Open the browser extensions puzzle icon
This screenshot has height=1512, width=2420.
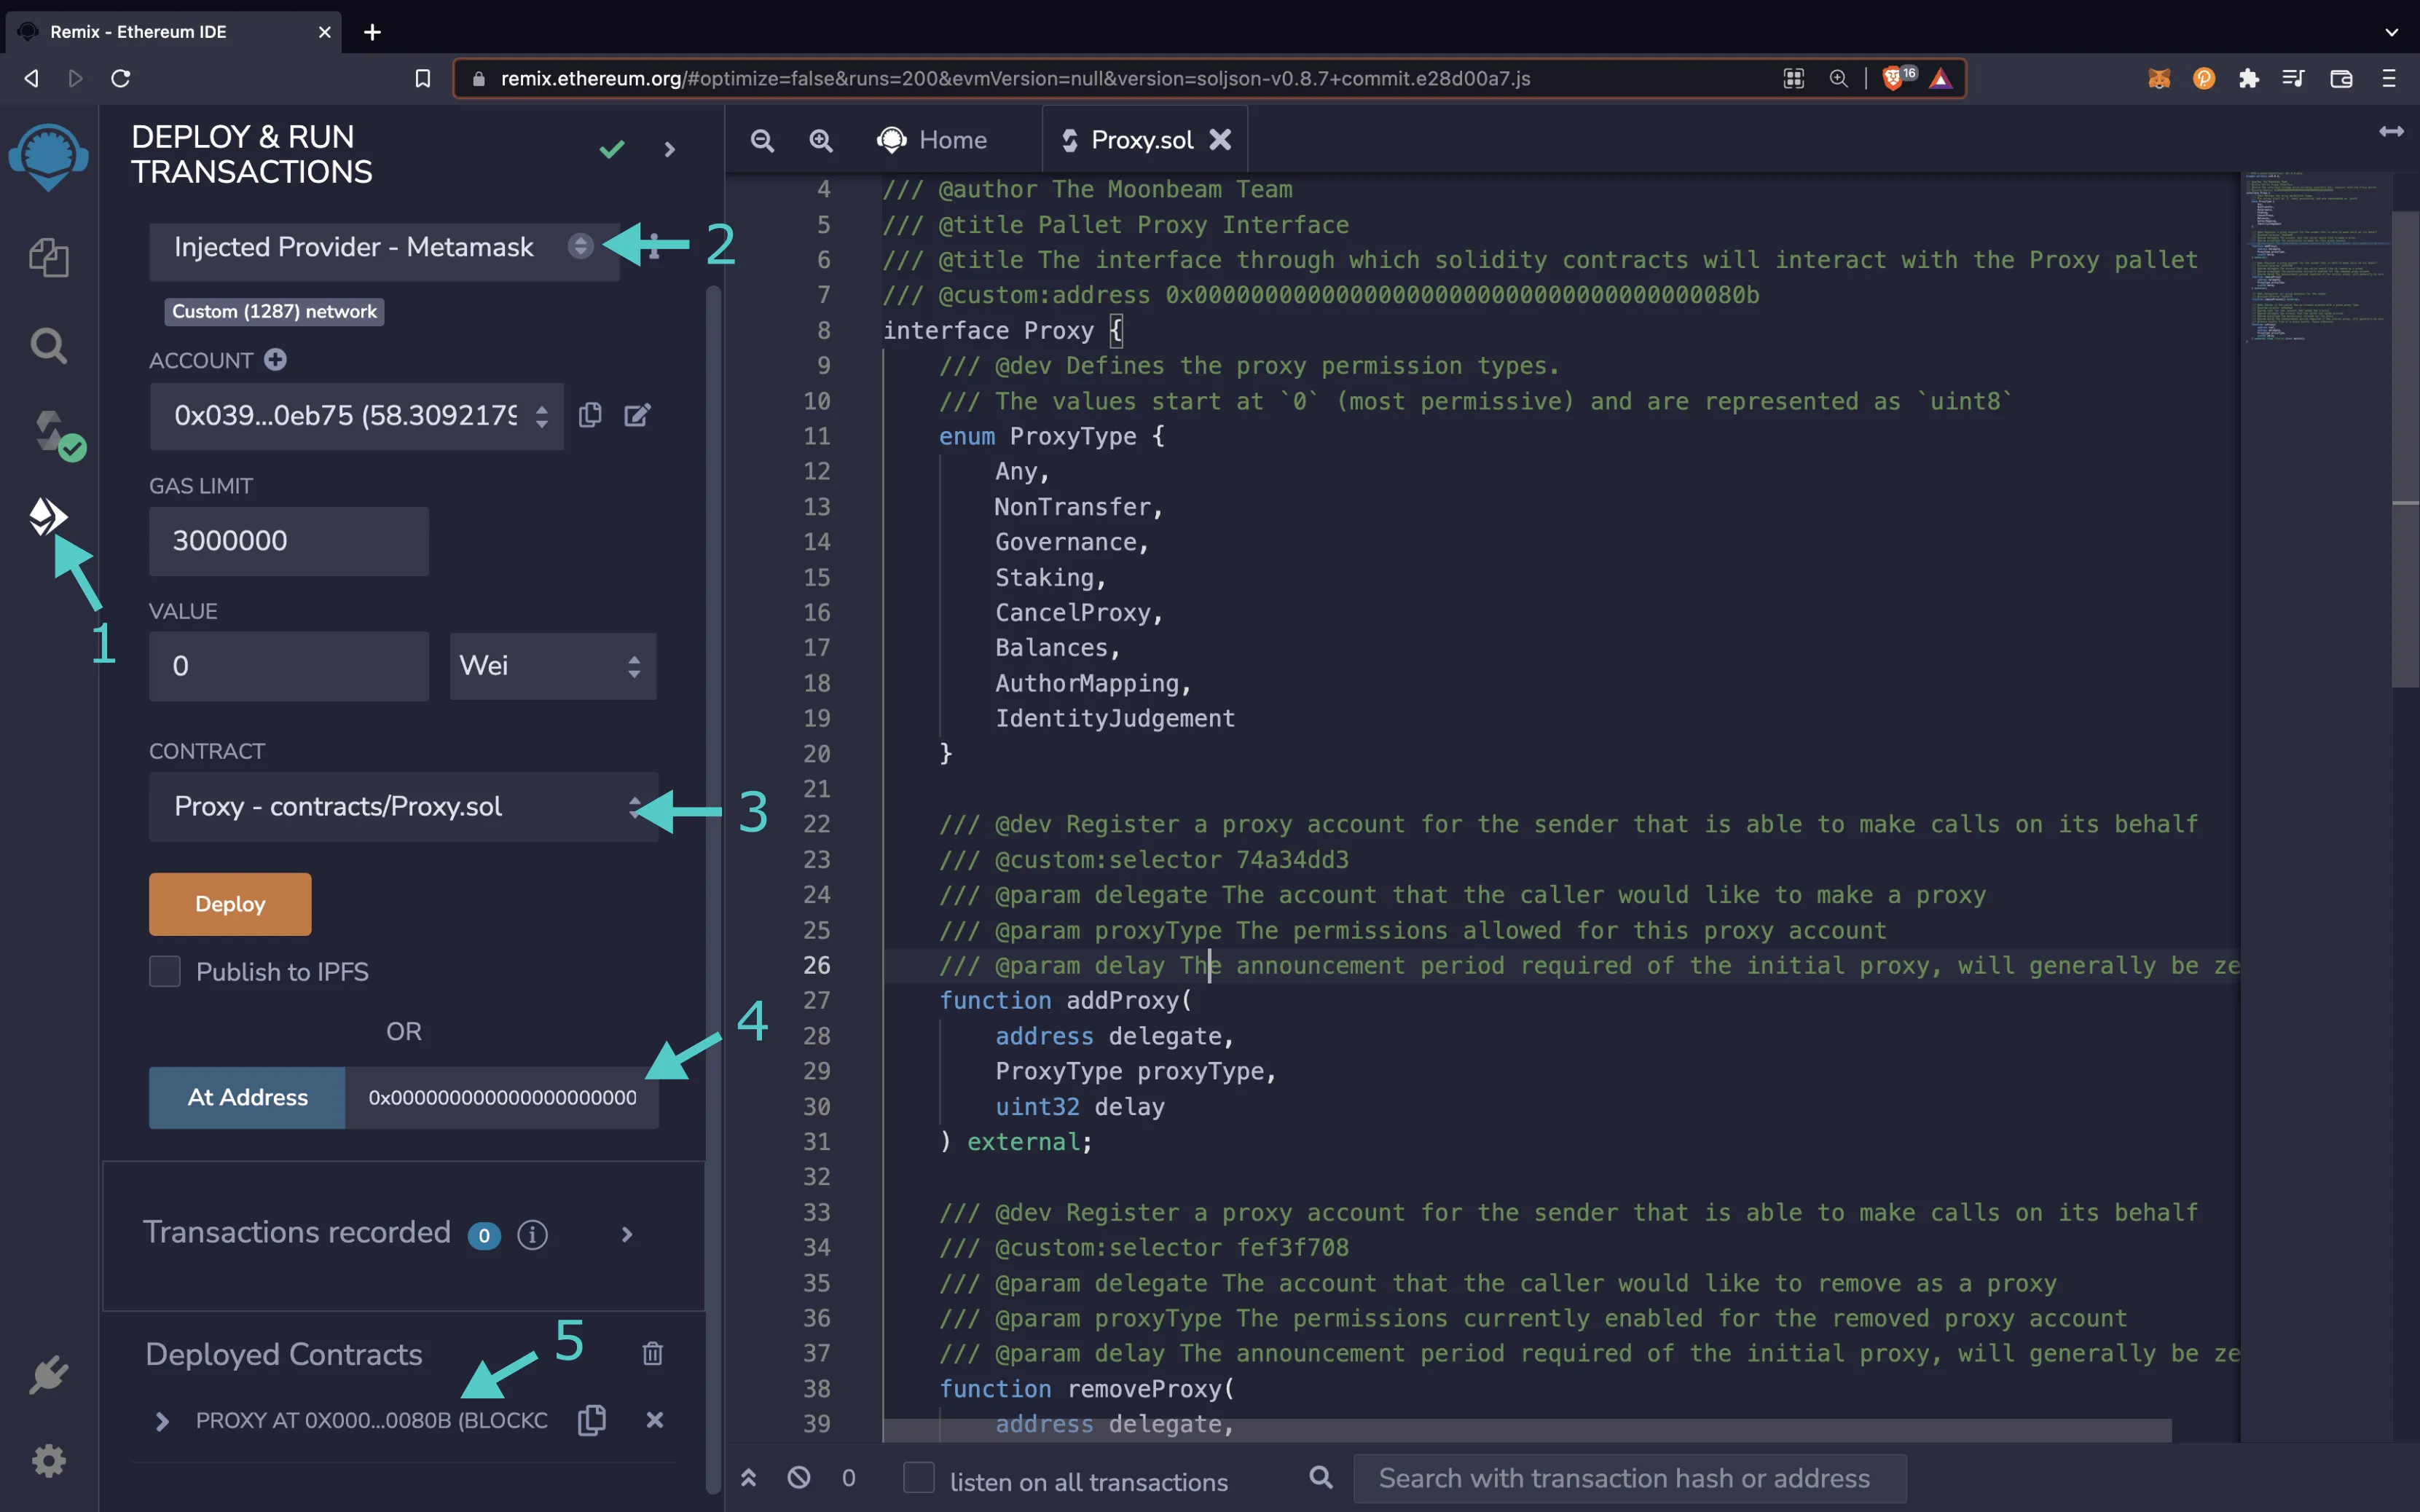point(2248,78)
